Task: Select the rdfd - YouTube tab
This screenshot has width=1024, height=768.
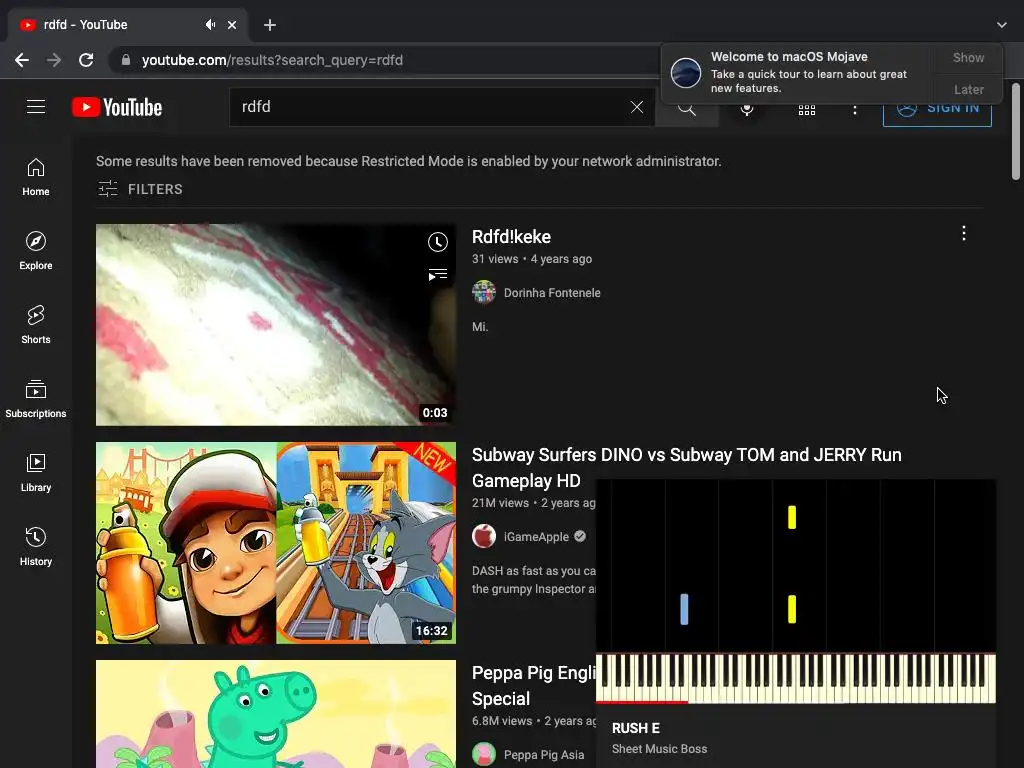Action: pos(127,25)
